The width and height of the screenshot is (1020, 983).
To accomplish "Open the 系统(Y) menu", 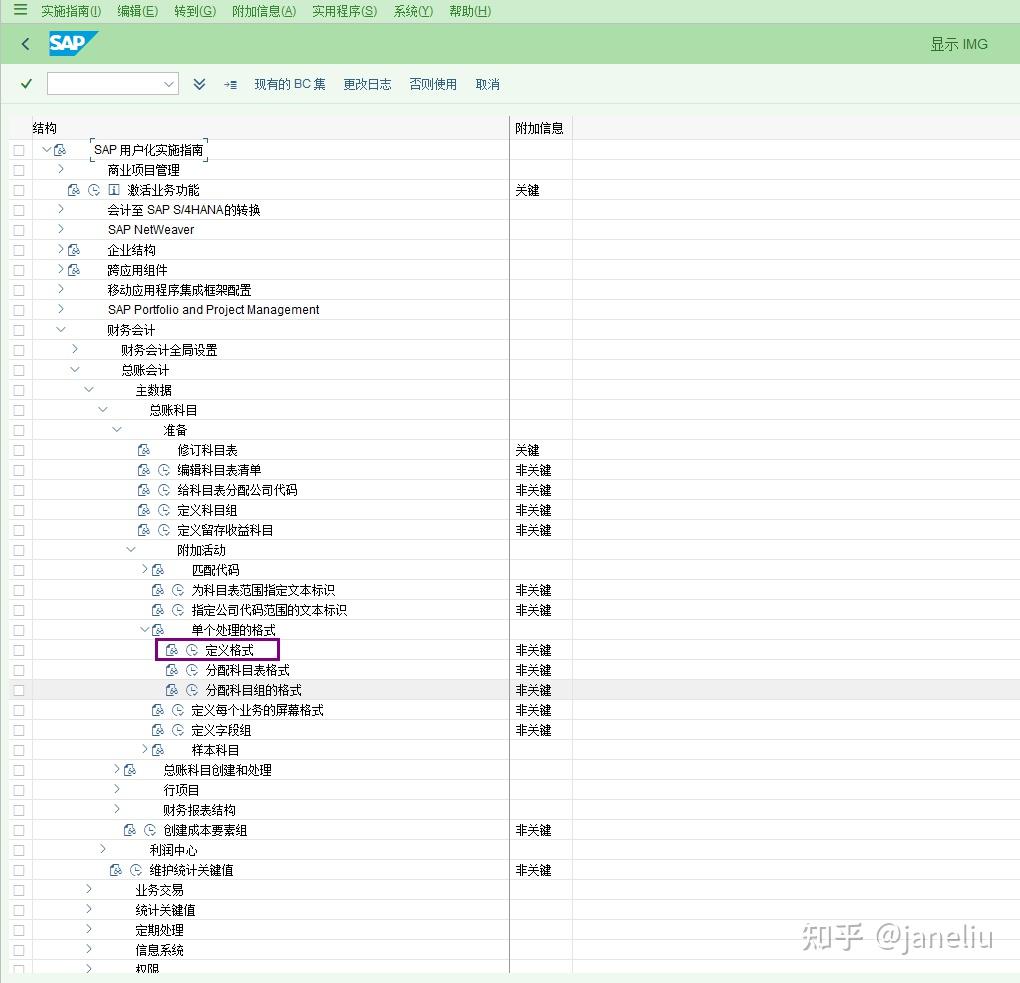I will click(412, 11).
